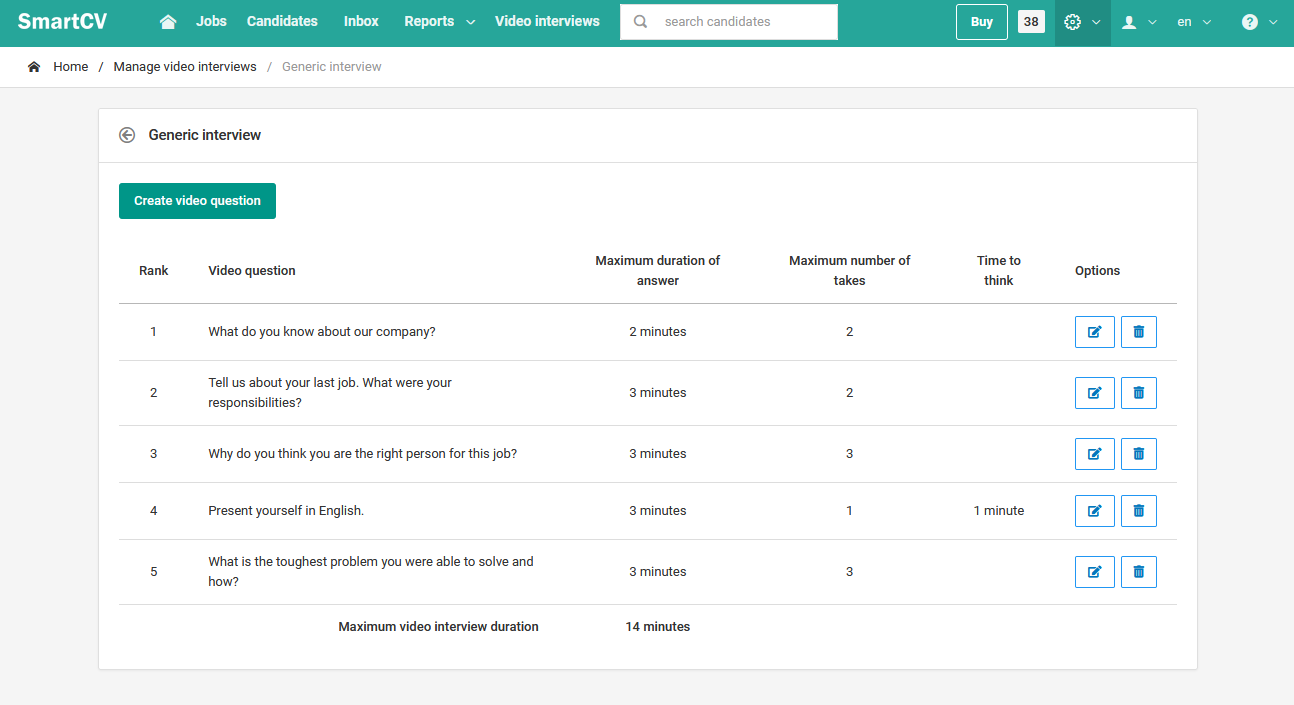This screenshot has width=1294, height=705.
Task: Open the Reports menu
Action: pyautogui.click(x=439, y=22)
